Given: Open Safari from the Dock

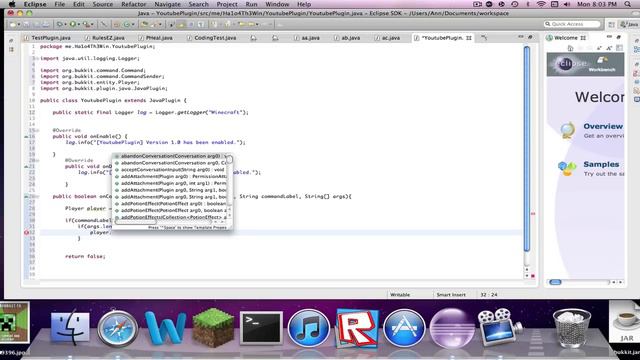Looking at the screenshot, I should coord(118,329).
